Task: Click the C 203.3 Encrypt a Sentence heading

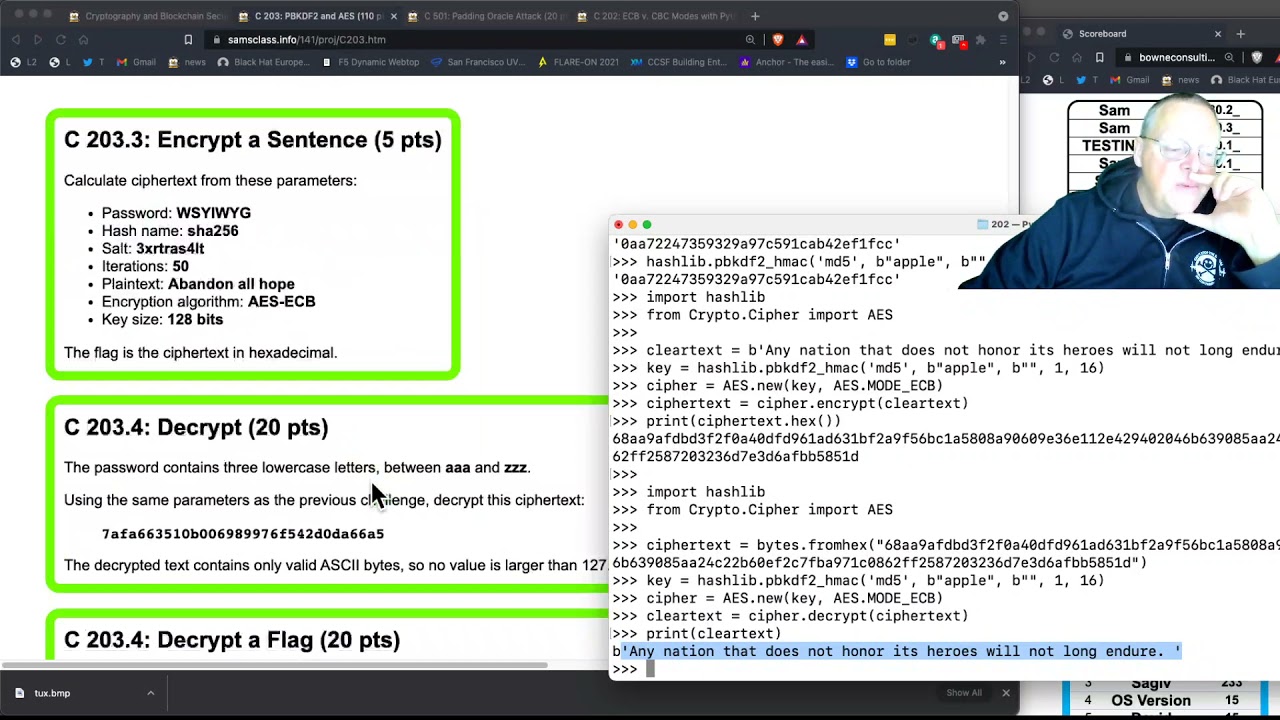Action: (253, 140)
